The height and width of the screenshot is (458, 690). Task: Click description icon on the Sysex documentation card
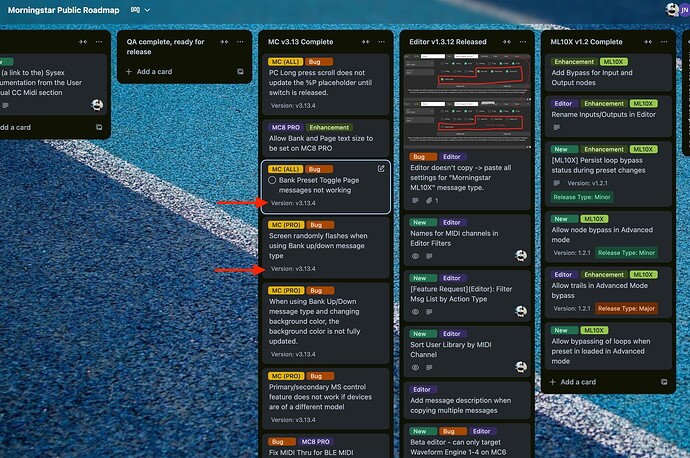pyautogui.click(x=5, y=106)
